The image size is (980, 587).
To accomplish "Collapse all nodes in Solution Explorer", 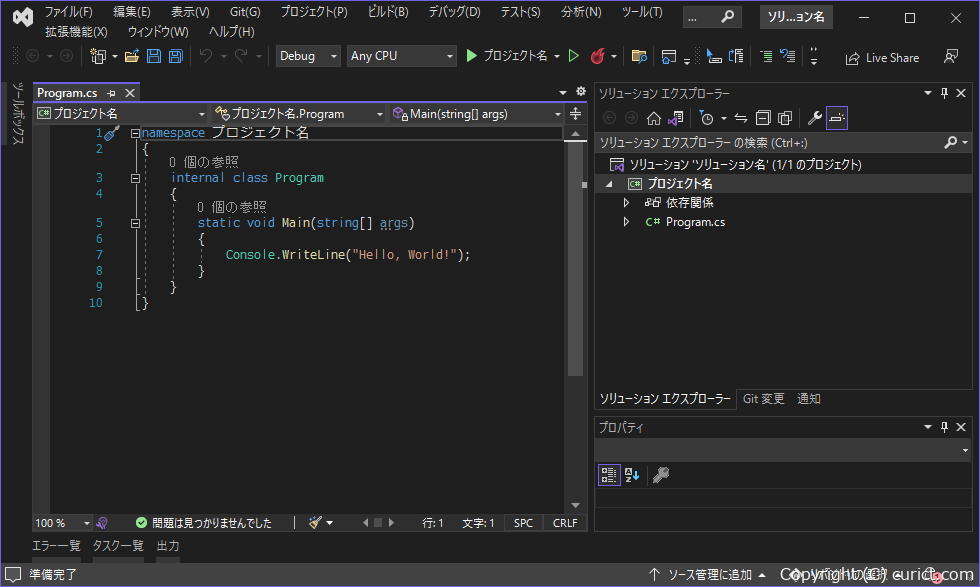I will [x=763, y=118].
